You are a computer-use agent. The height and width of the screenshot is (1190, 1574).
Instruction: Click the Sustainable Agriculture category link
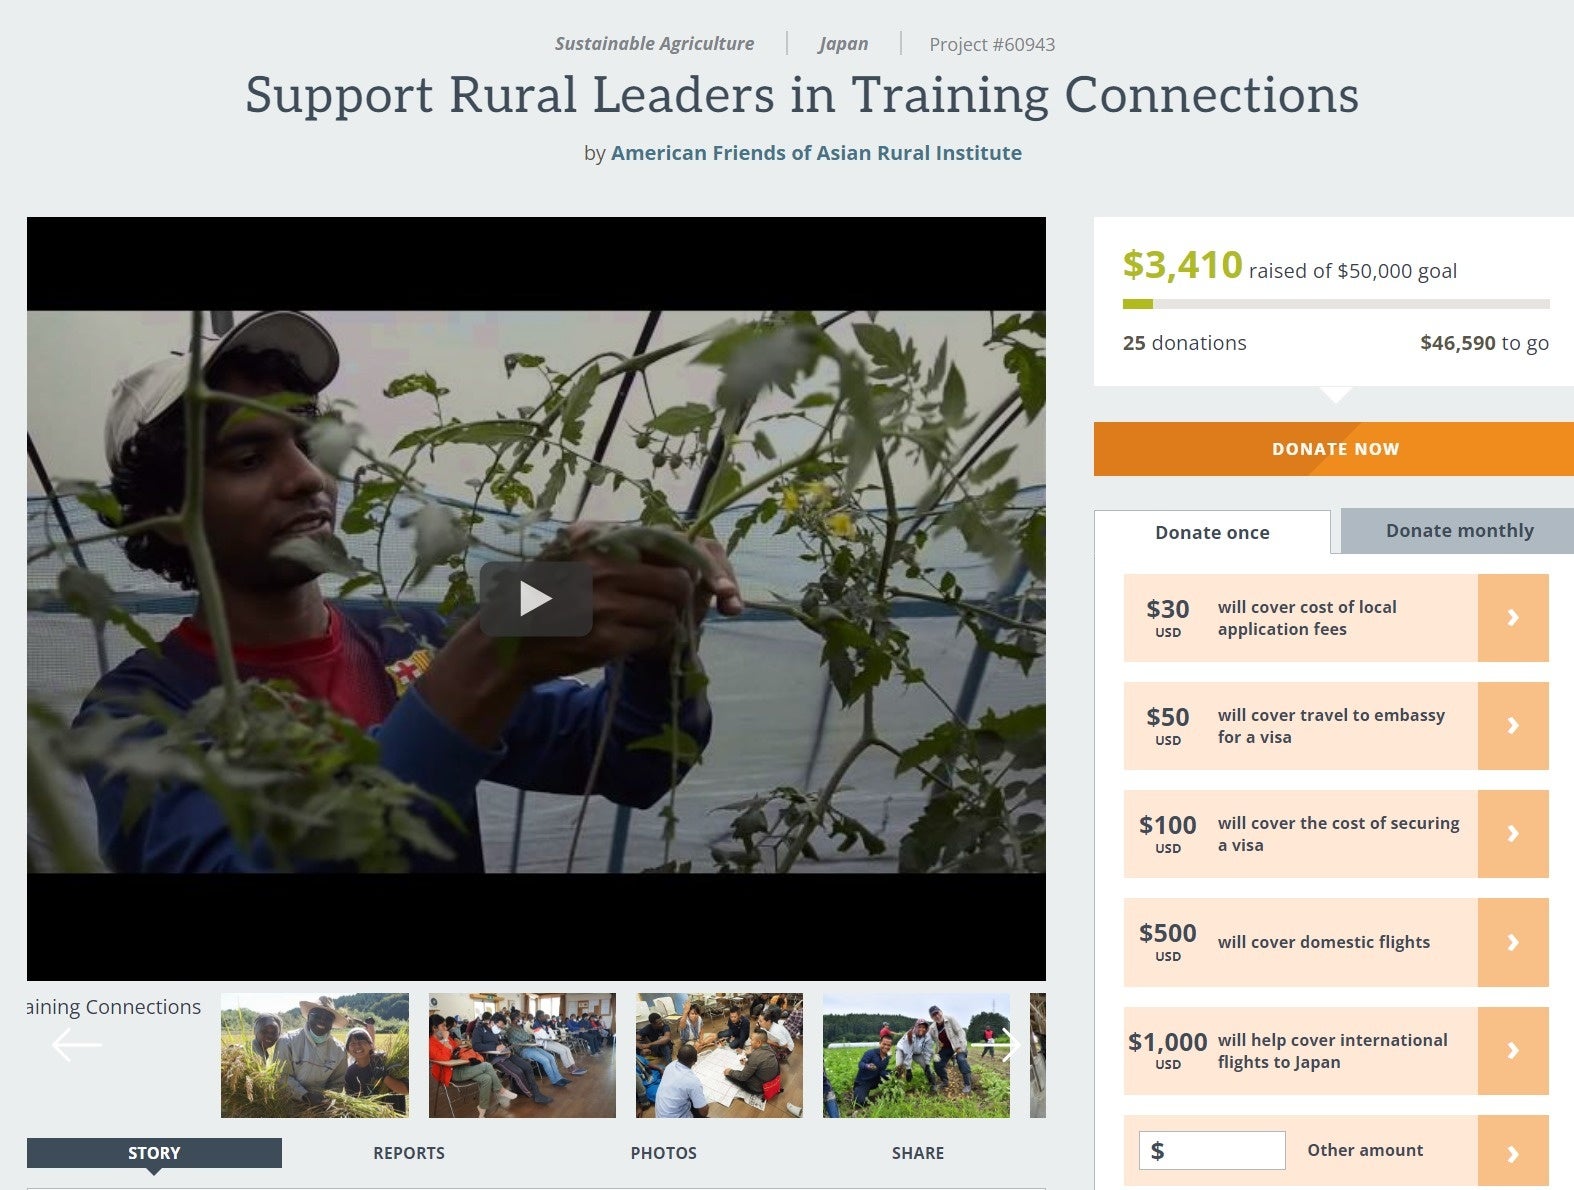654,44
